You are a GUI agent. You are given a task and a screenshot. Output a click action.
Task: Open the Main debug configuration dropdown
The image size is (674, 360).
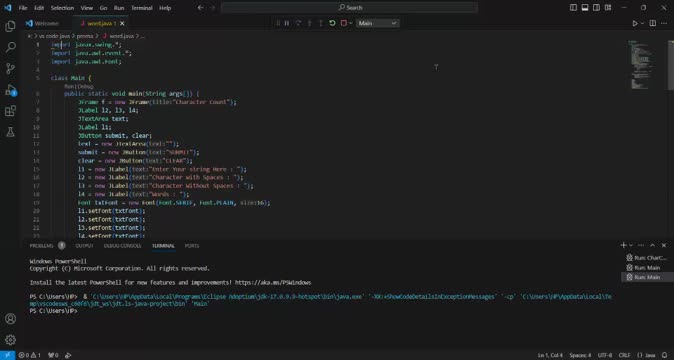[x=377, y=23]
